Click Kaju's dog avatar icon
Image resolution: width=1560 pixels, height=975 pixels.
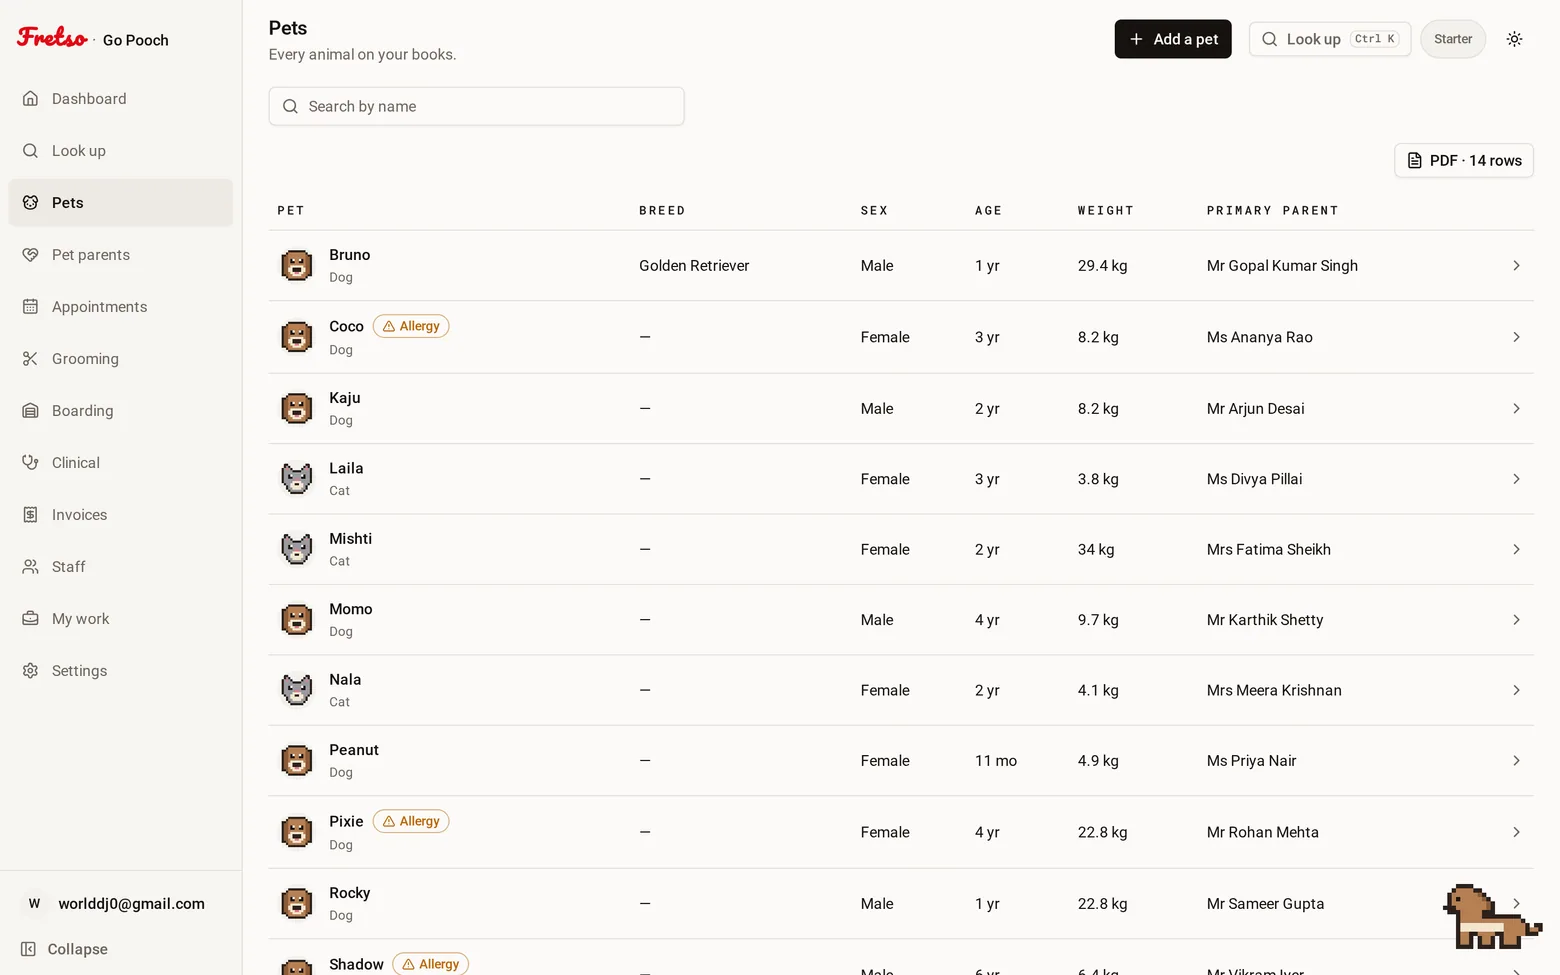[x=296, y=408]
